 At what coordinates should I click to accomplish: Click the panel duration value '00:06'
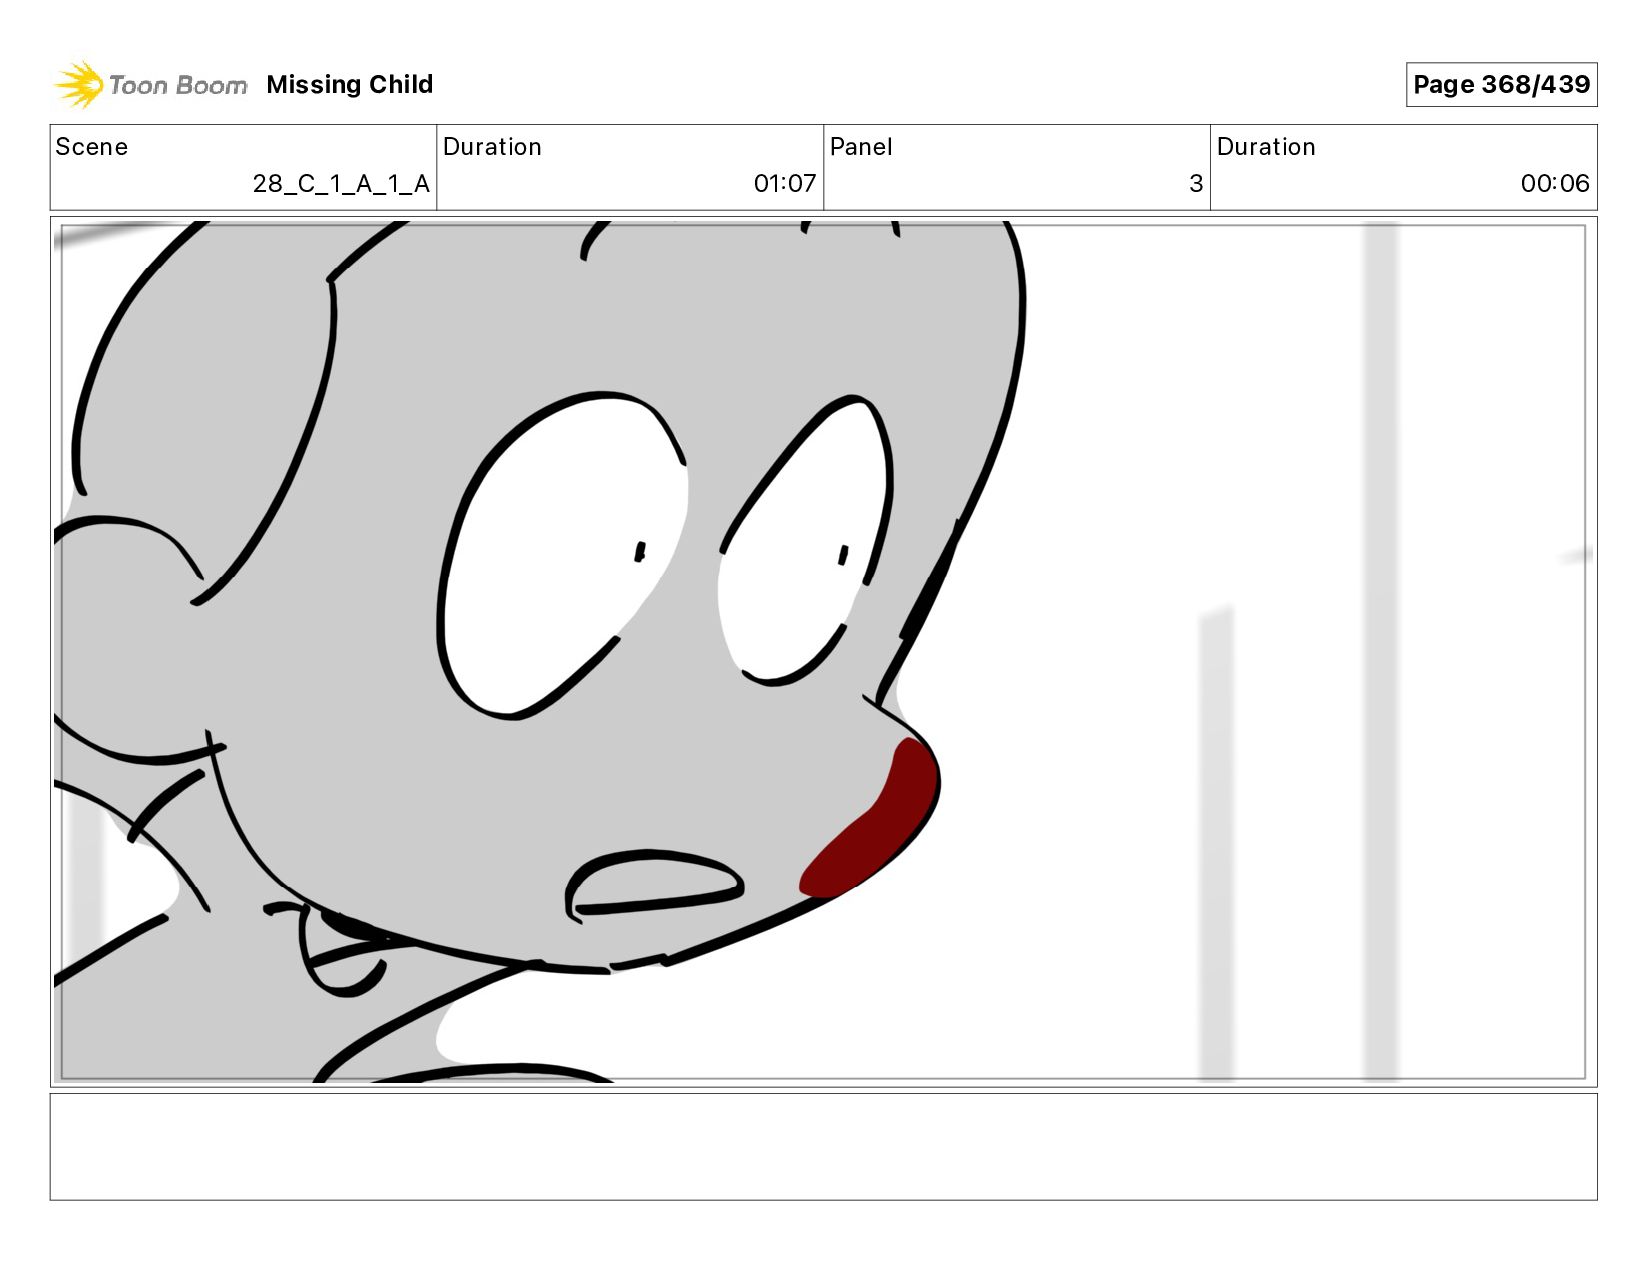tap(1555, 184)
